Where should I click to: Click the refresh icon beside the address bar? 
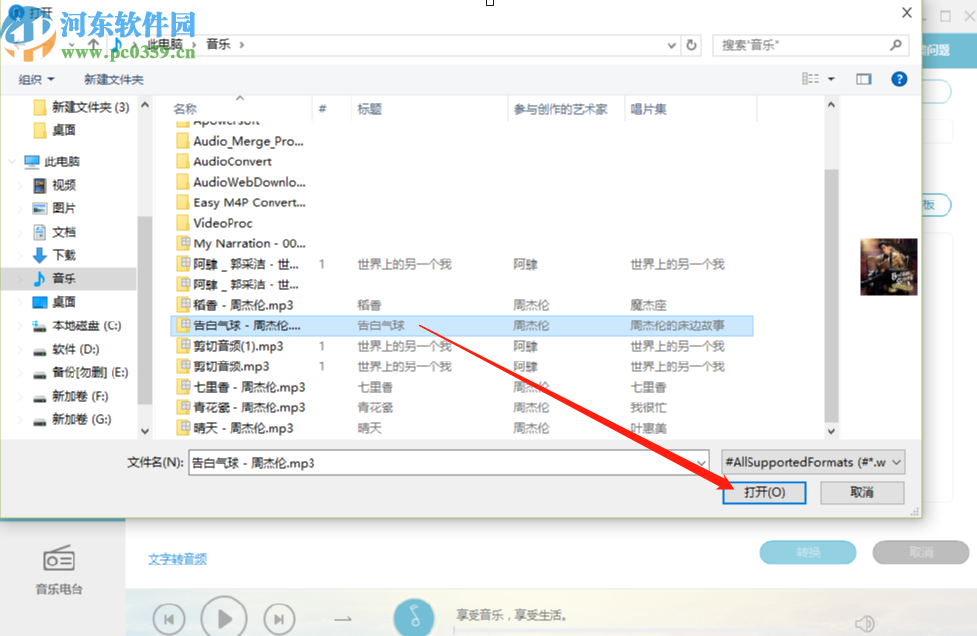coord(690,44)
